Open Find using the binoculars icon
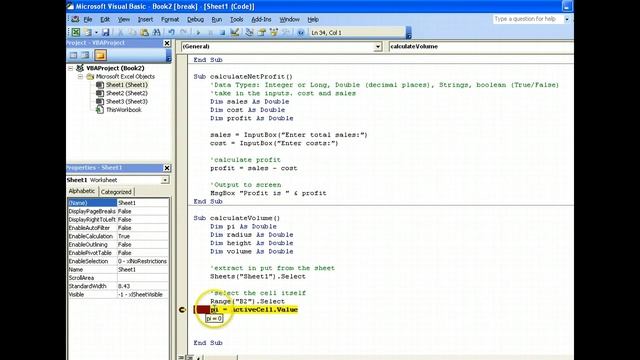Viewport: 640px width, 360px height. 156,32
